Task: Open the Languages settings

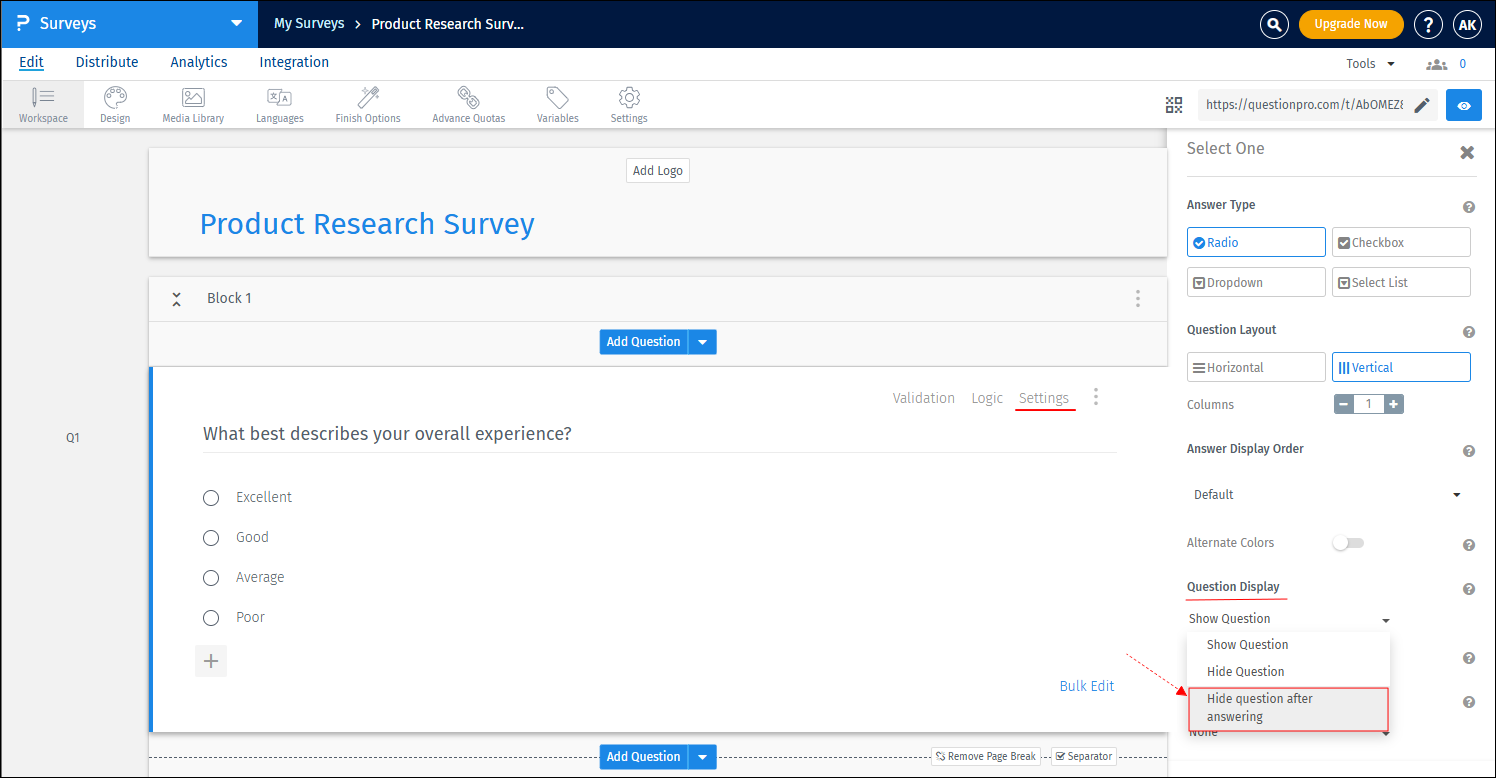Action: [279, 103]
